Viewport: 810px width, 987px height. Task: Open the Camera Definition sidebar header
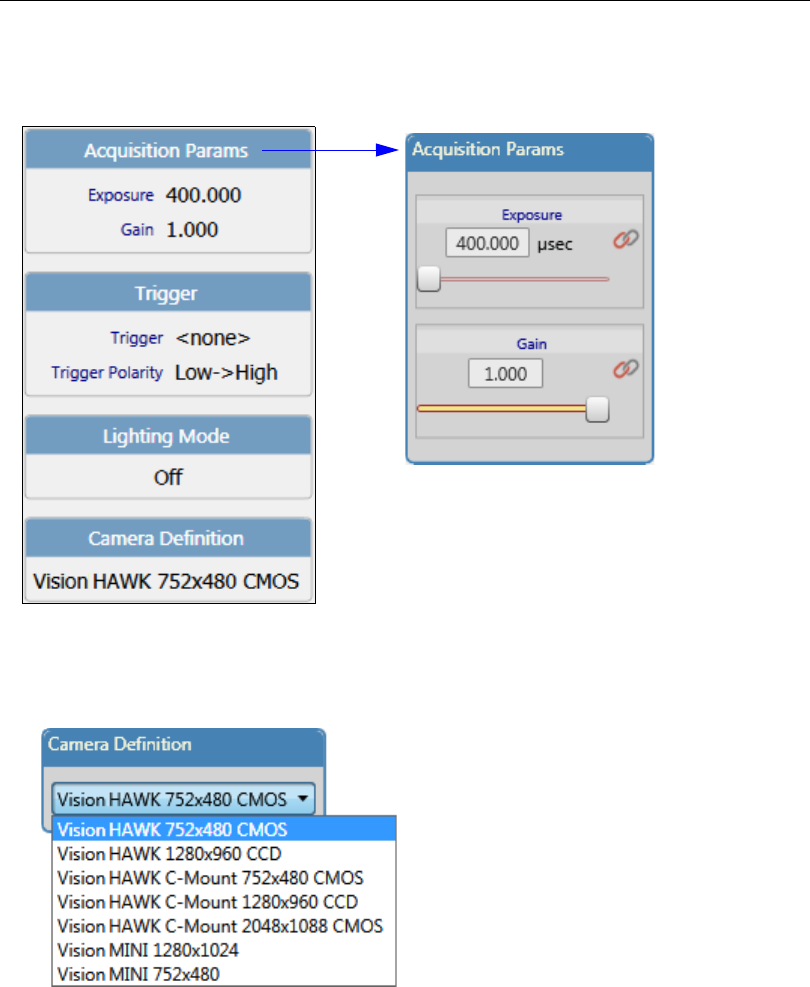[168, 538]
